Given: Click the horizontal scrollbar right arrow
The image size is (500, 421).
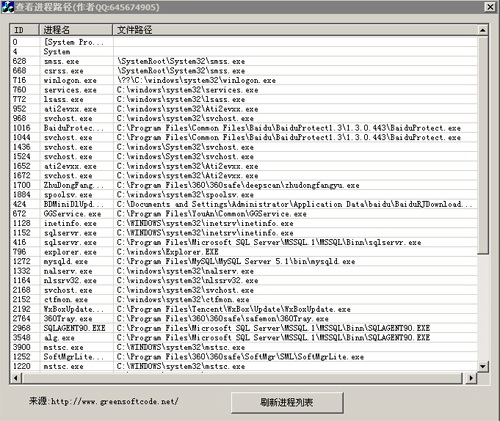Looking at the screenshot, I should coord(471,378).
